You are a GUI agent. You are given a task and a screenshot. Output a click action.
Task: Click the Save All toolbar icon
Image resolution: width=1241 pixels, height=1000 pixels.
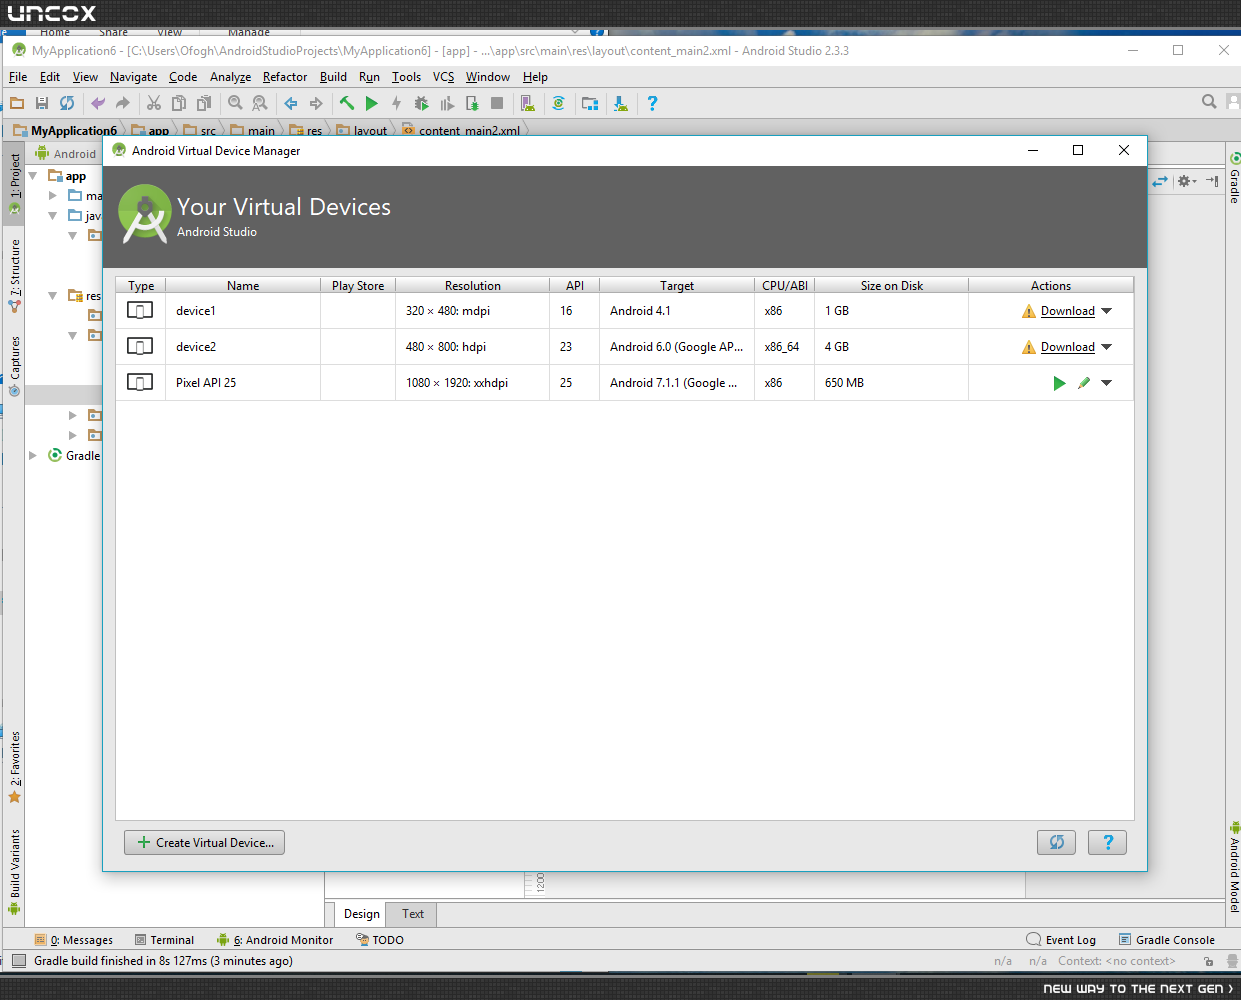tap(42, 103)
